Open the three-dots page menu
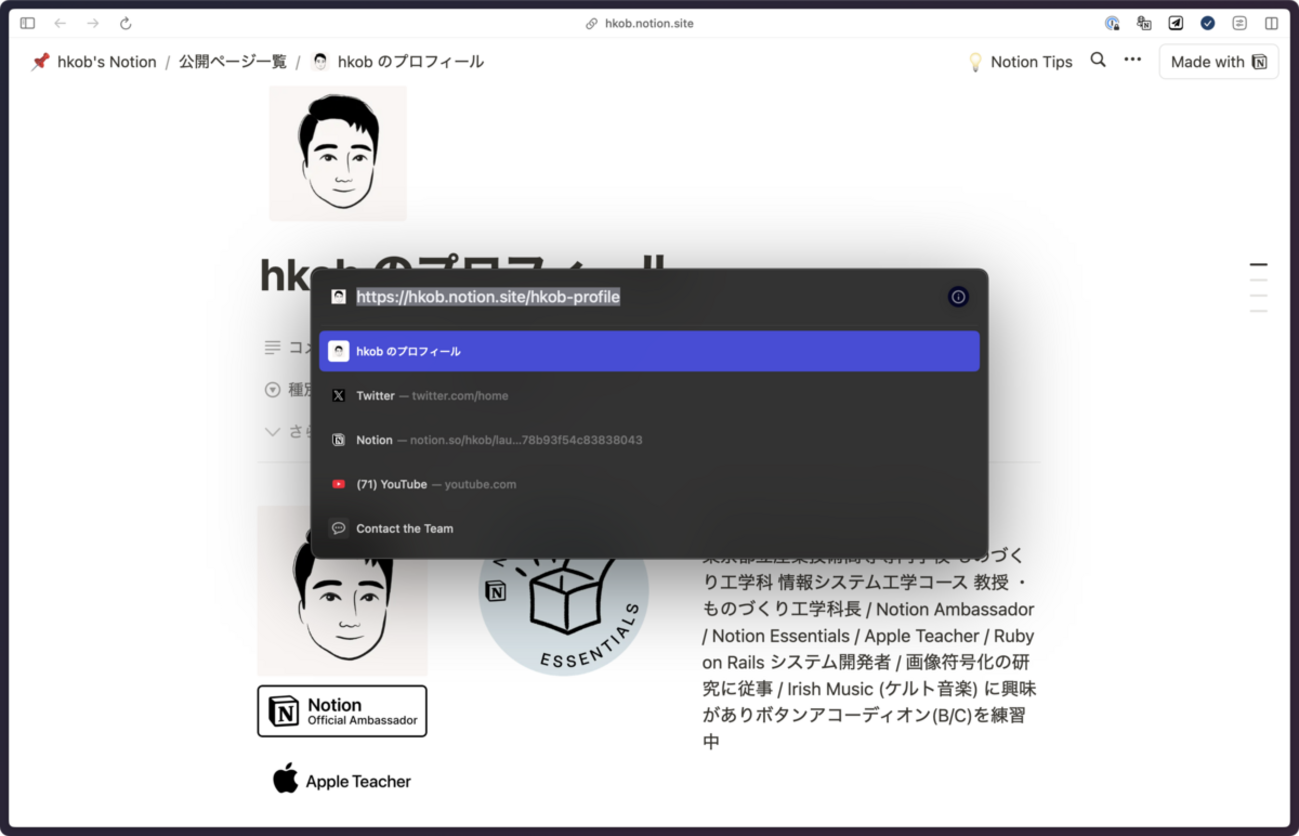The width and height of the screenshot is (1299, 836). (x=1132, y=60)
